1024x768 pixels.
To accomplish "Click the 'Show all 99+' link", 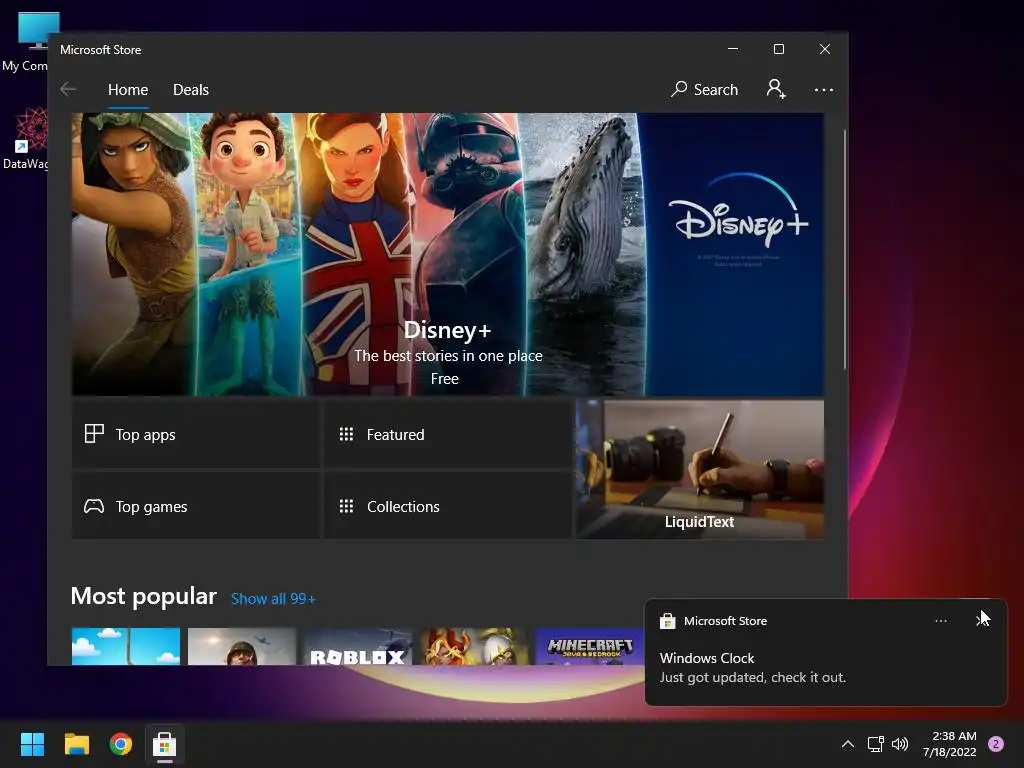I will pyautogui.click(x=273, y=599).
